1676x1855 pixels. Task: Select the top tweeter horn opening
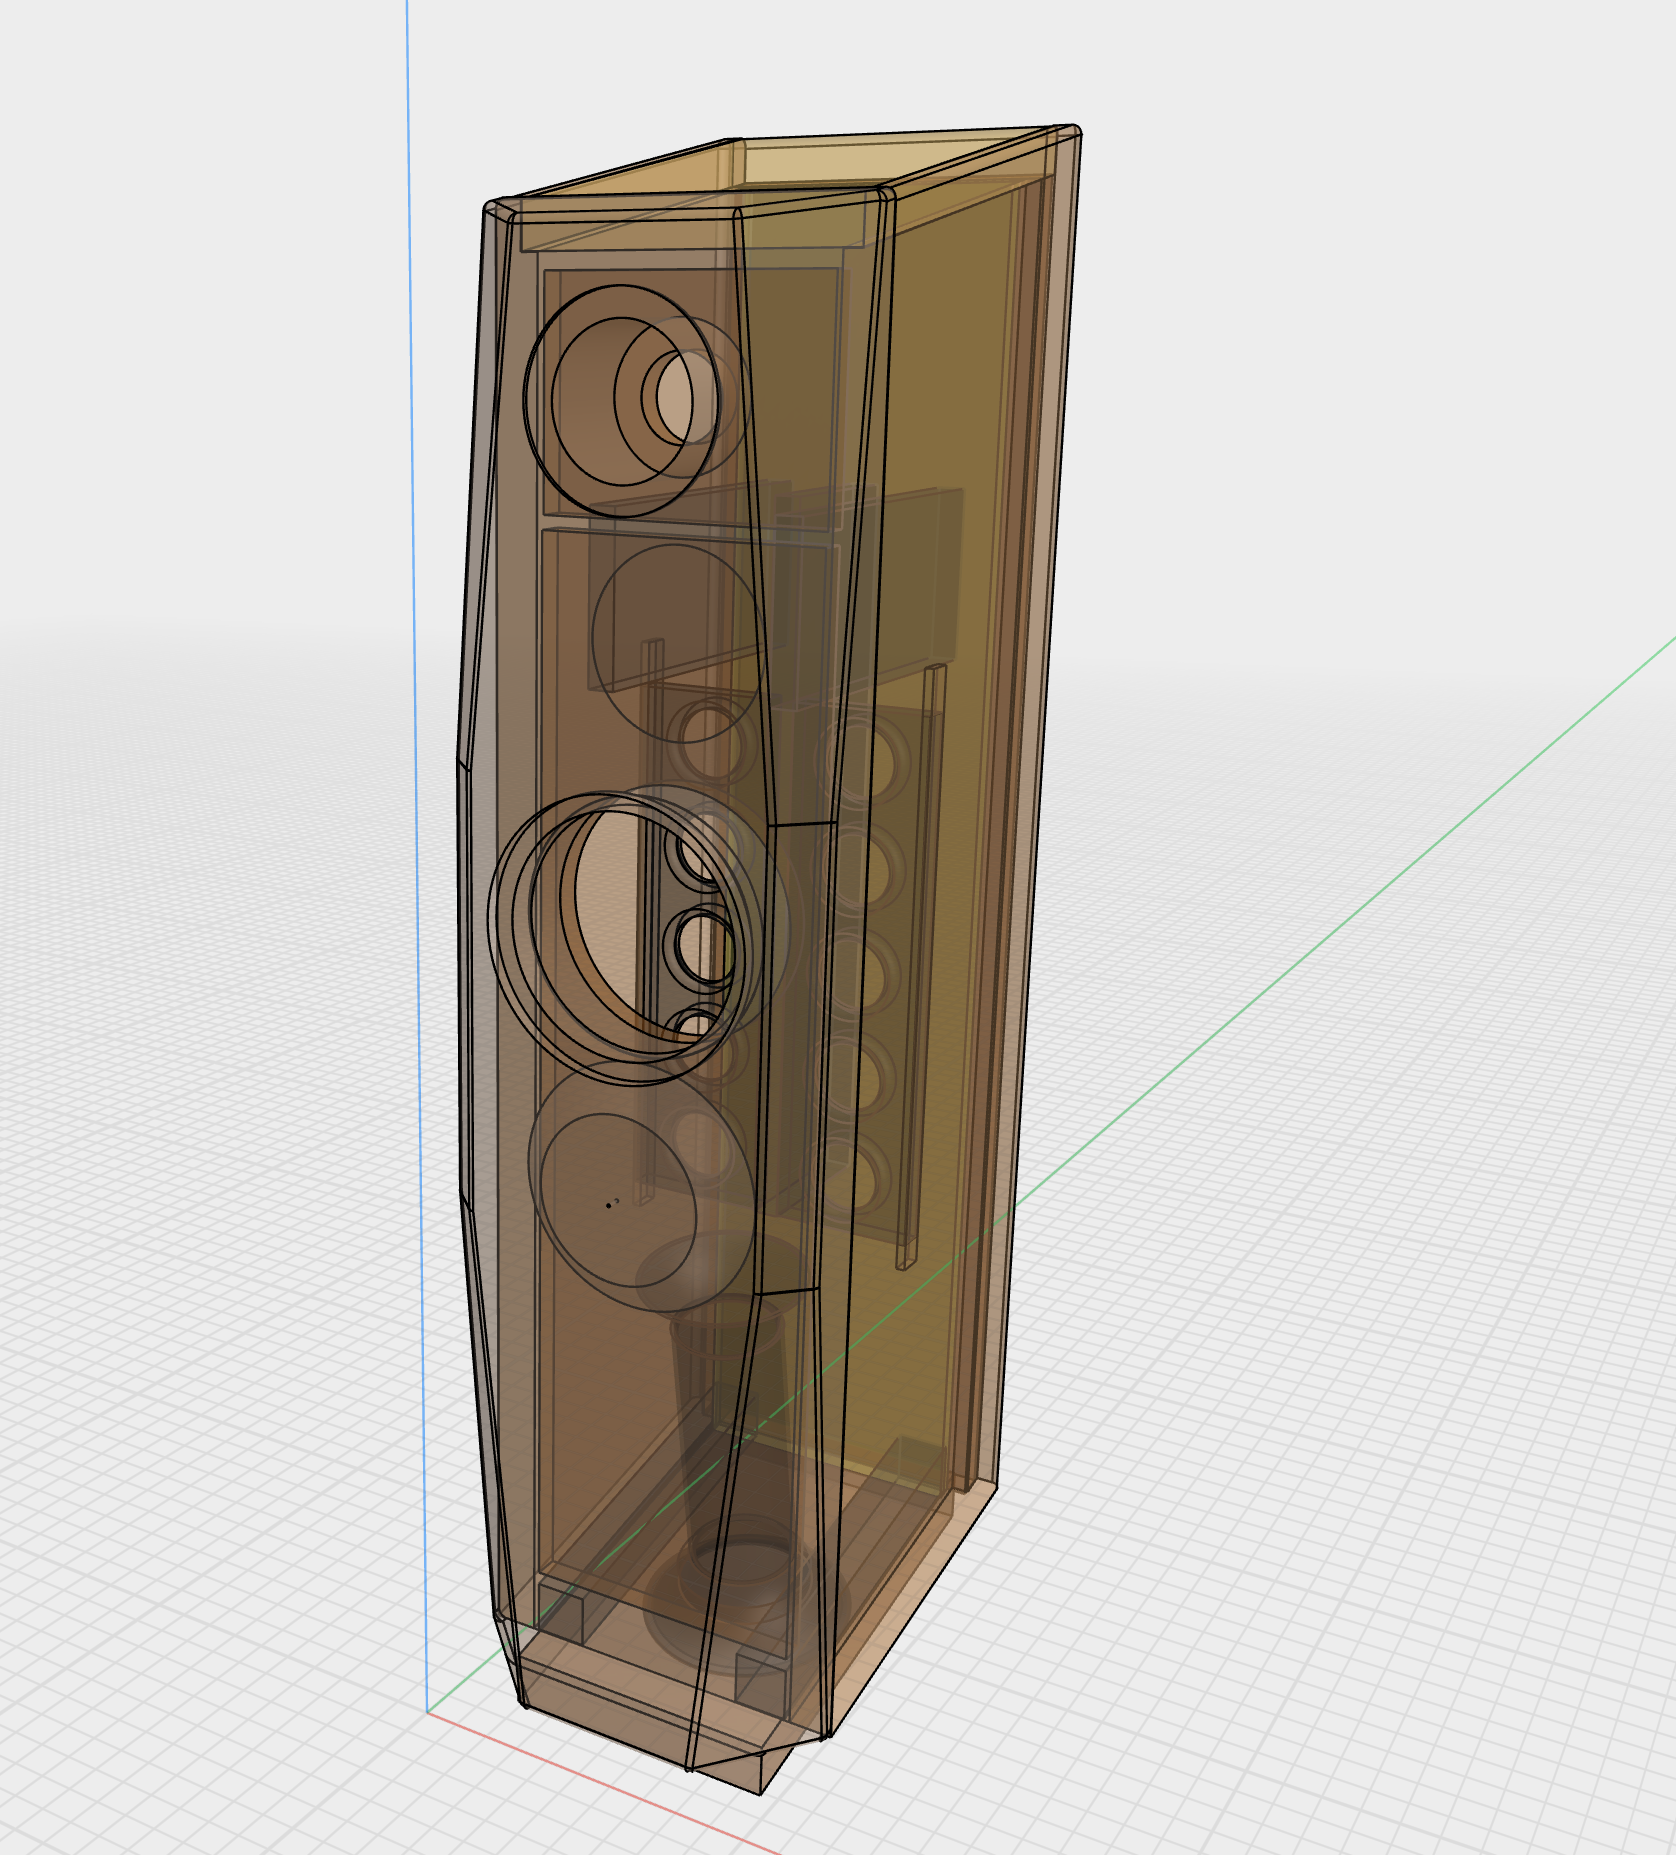pyautogui.click(x=621, y=400)
